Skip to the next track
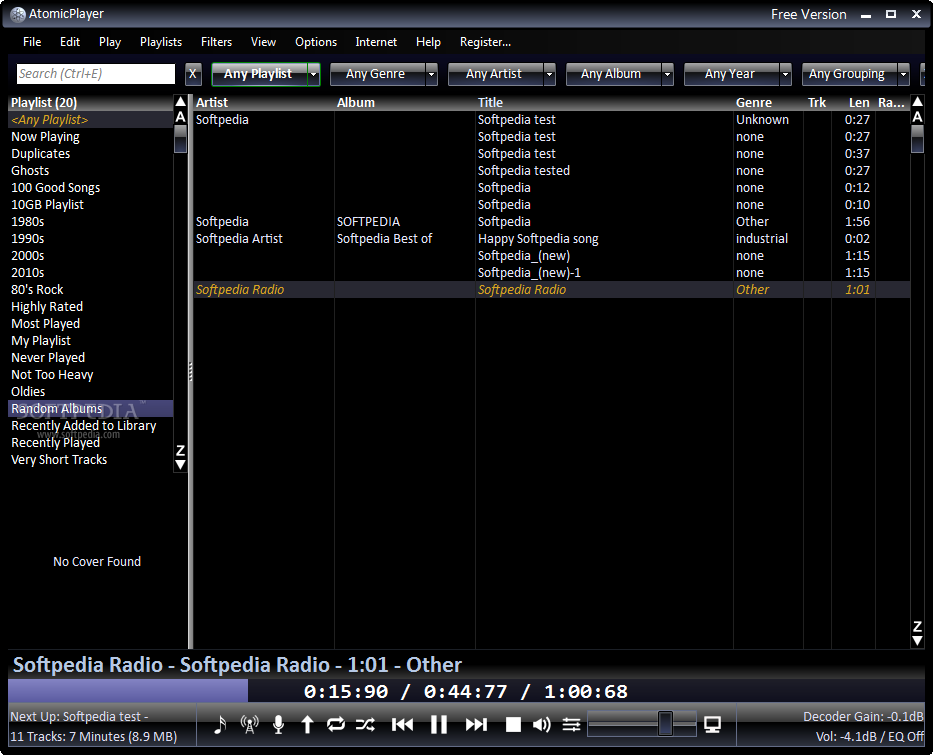This screenshot has height=755, width=933. [x=476, y=725]
